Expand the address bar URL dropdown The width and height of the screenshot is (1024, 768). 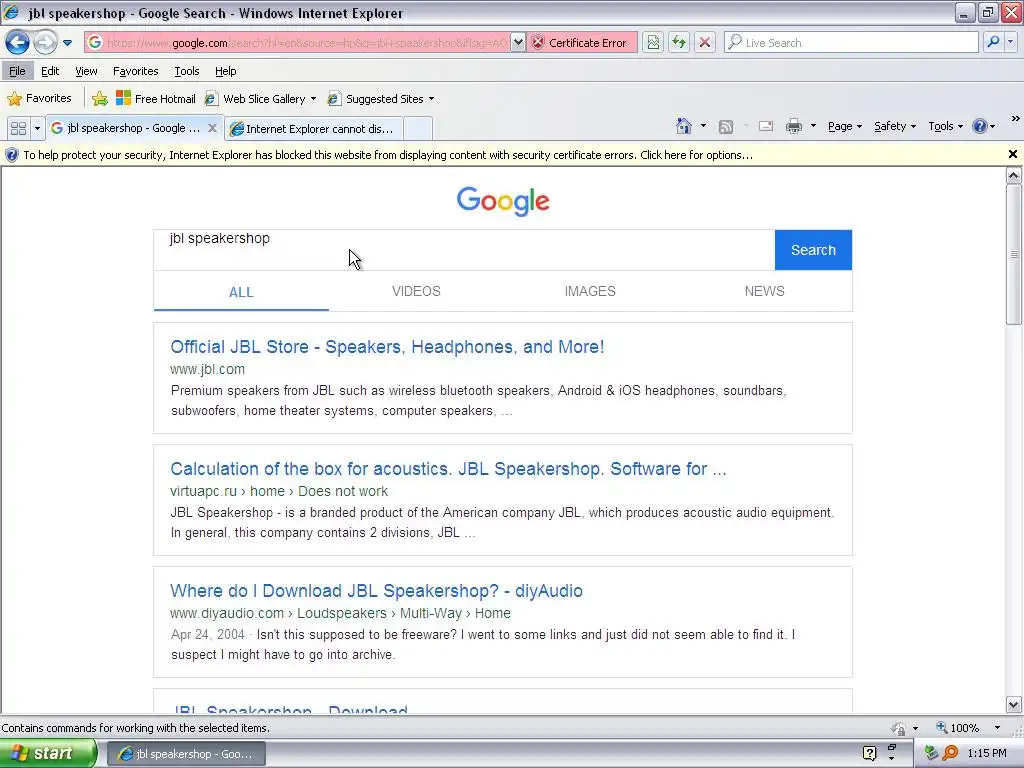tap(518, 42)
